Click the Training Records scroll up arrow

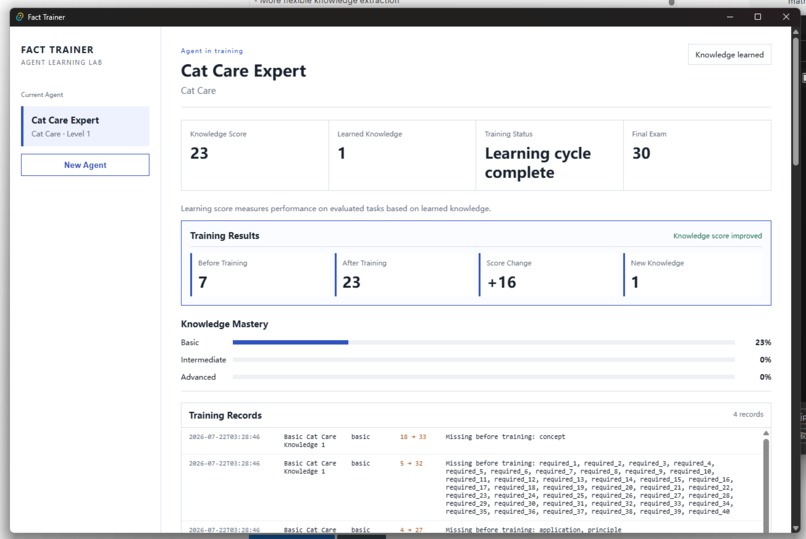point(766,433)
